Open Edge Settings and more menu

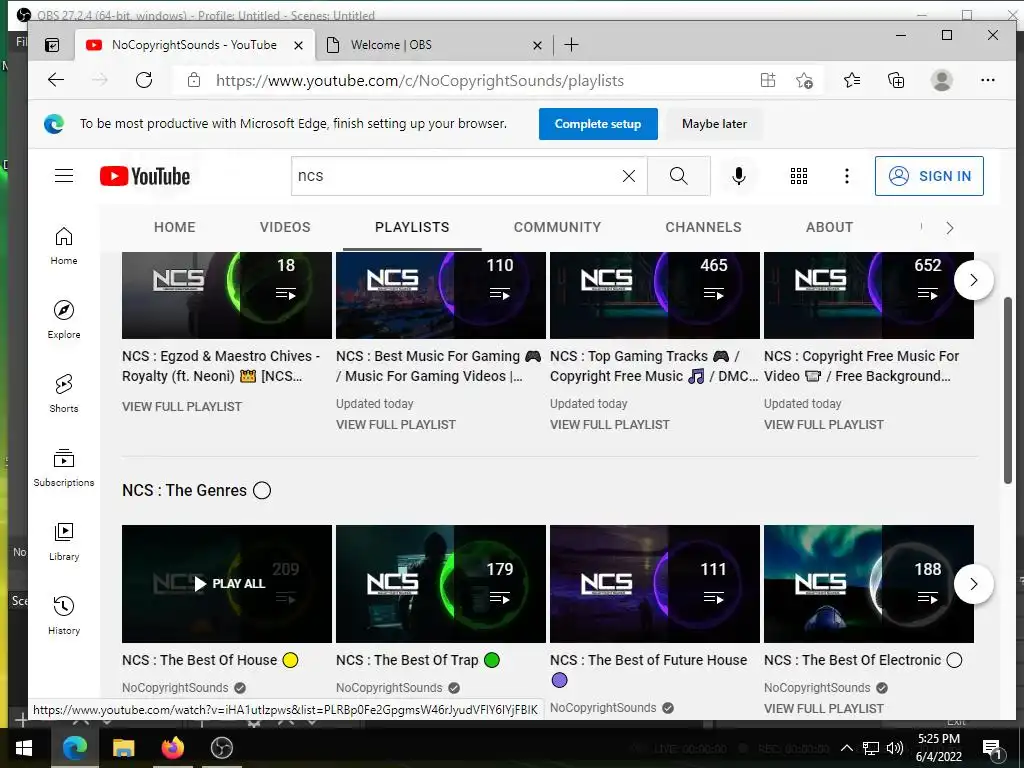987,80
